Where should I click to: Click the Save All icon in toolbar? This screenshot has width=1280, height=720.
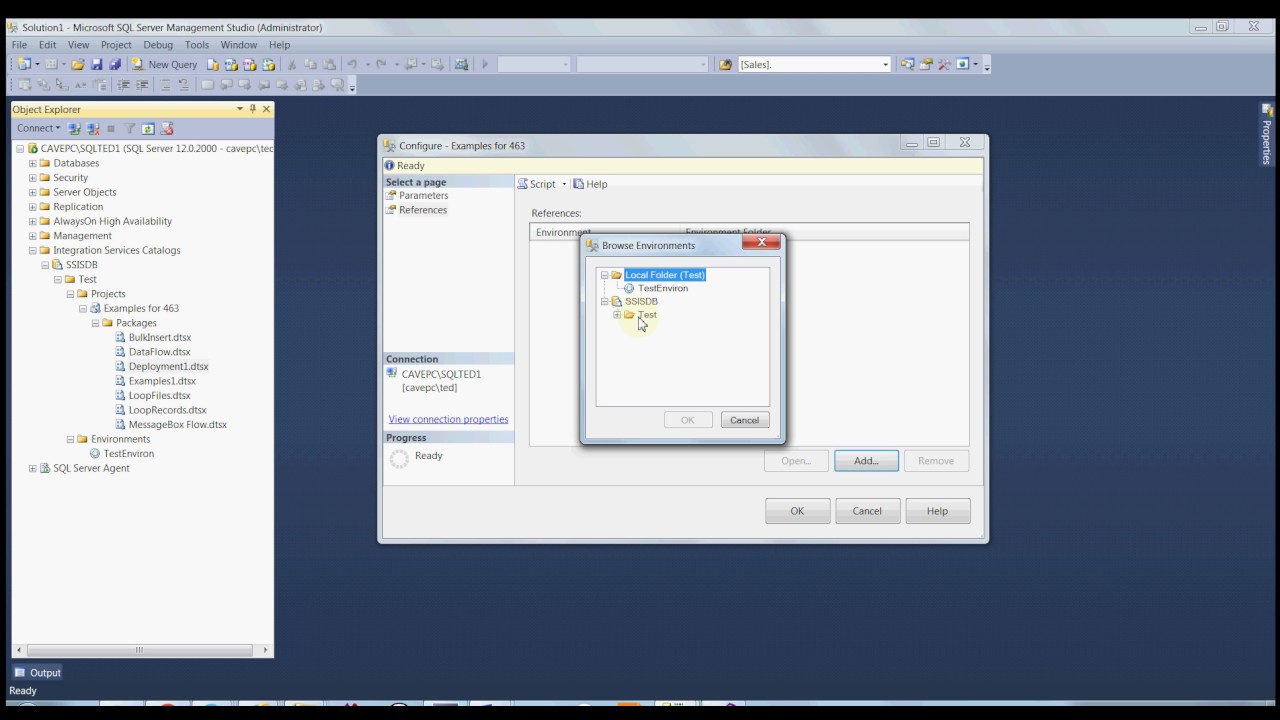click(x=115, y=64)
